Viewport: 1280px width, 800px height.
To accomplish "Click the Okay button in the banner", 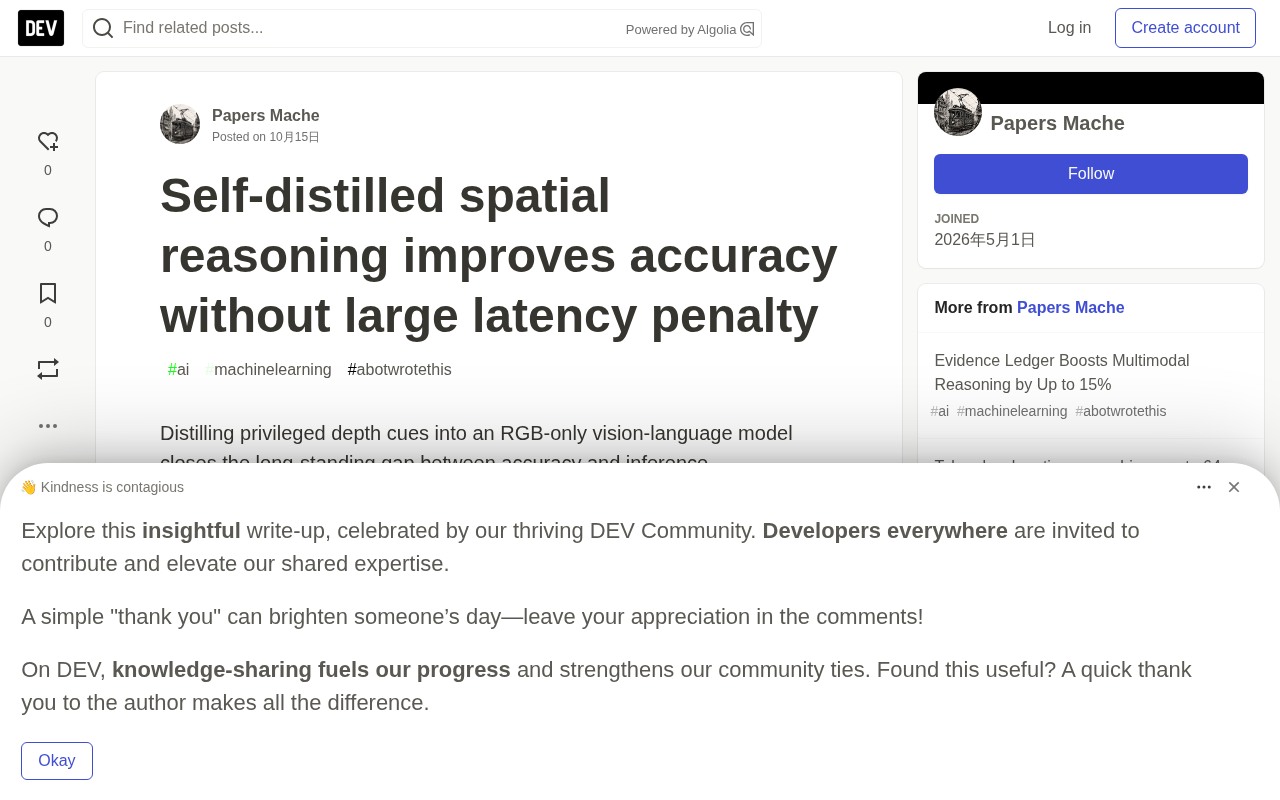I will point(57,761).
